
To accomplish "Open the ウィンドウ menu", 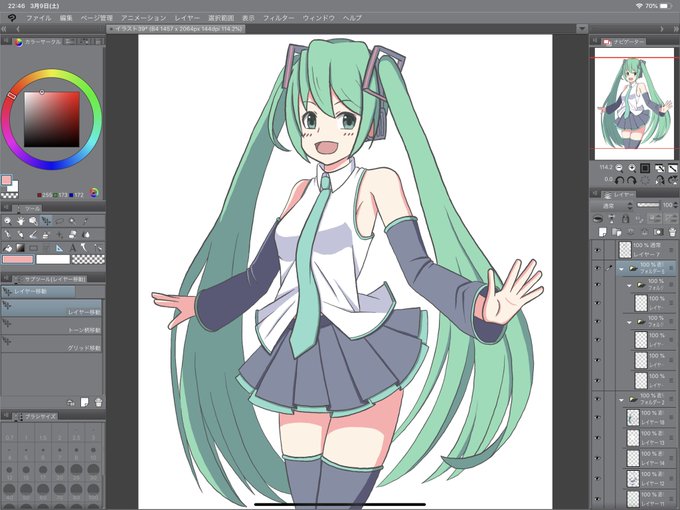I will [319, 18].
